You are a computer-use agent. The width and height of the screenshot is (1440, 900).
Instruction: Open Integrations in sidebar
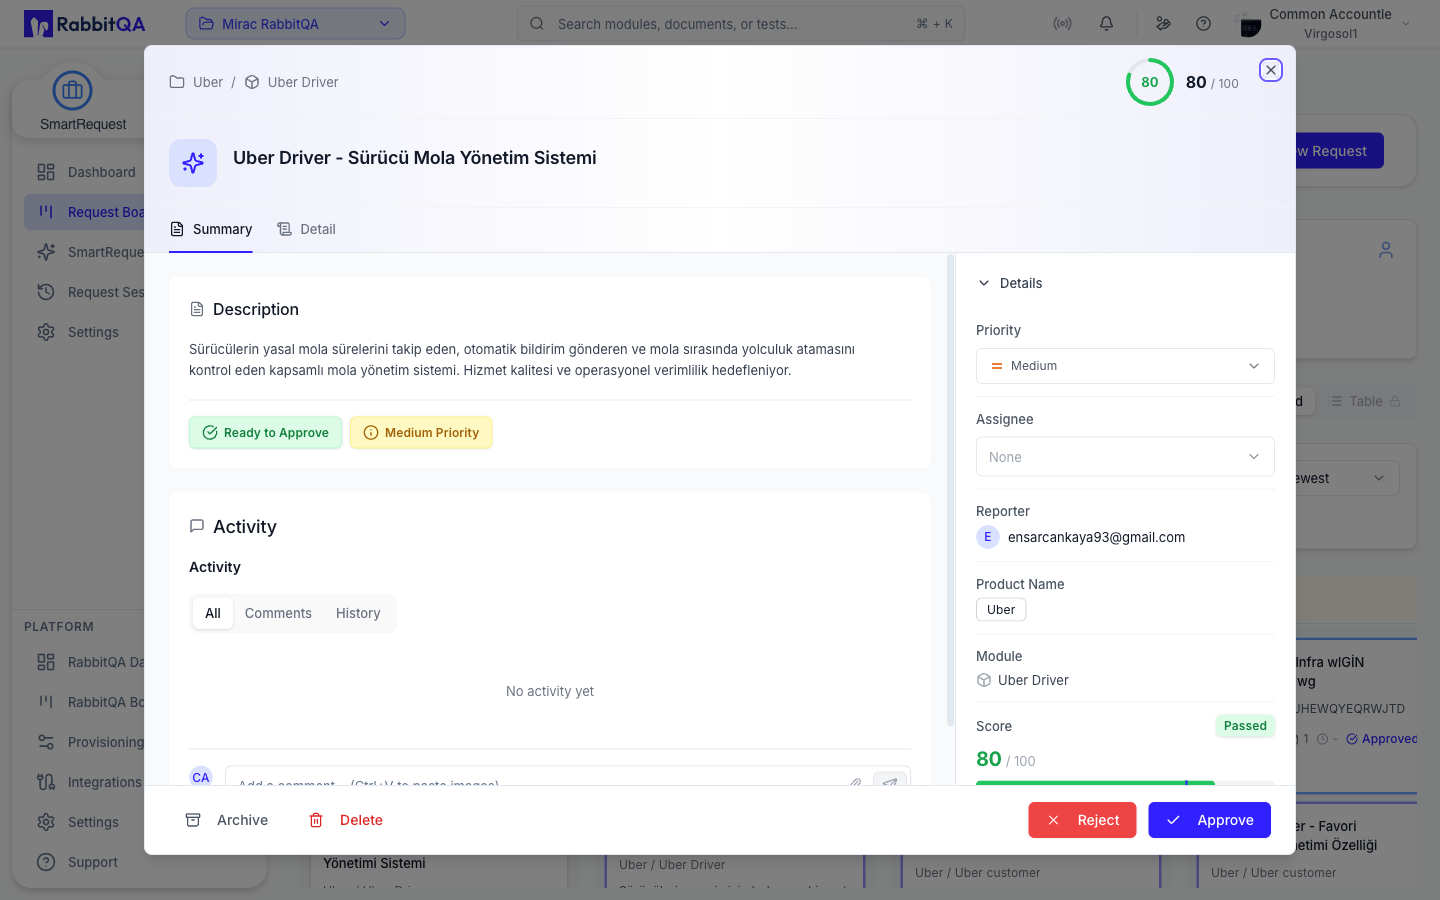[86, 782]
